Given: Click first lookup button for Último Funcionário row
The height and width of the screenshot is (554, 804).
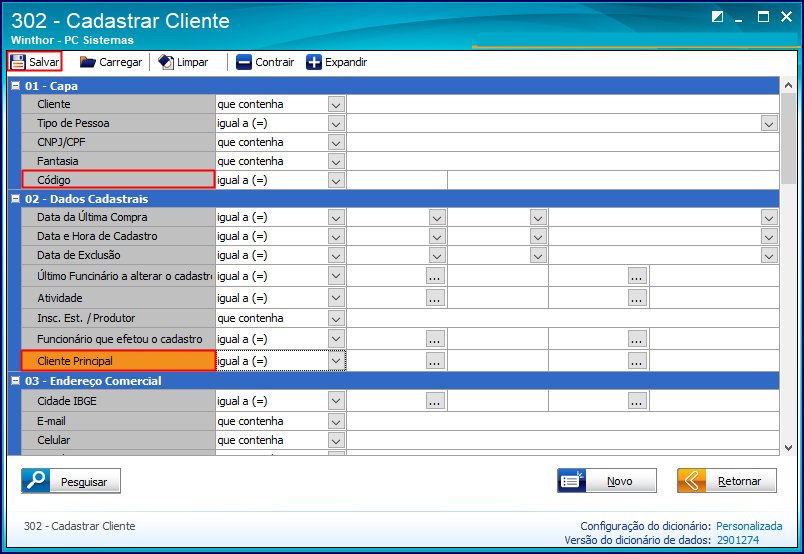Looking at the screenshot, I should 435,276.
